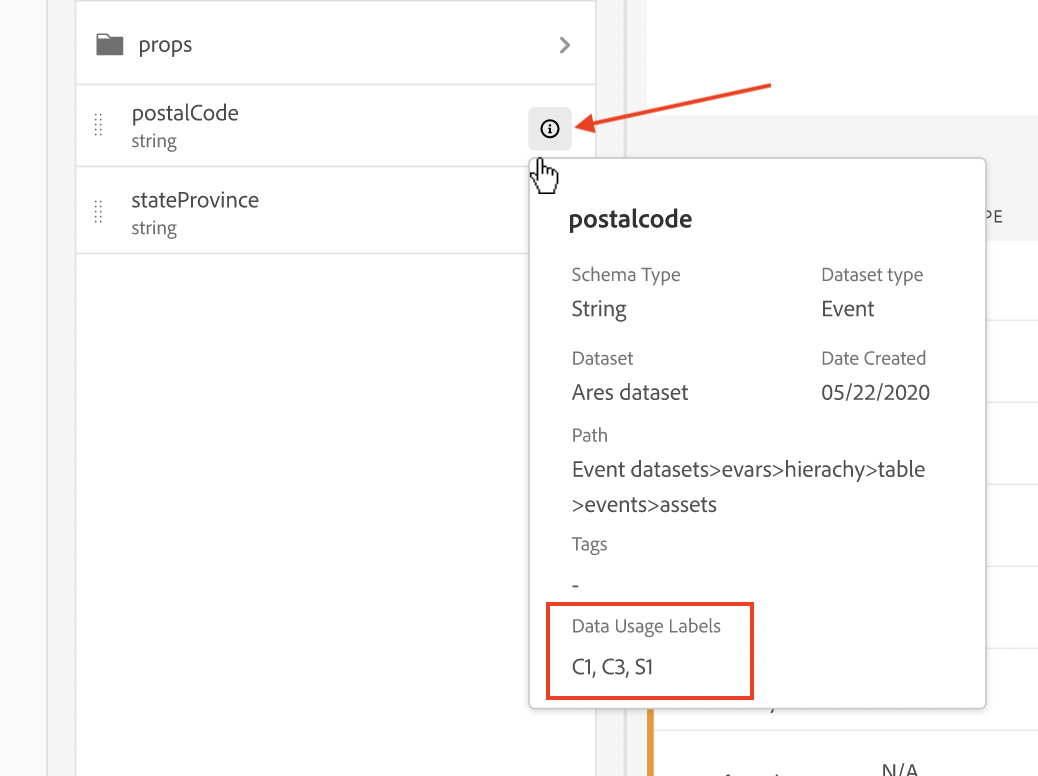Grab the stateProvince drag handle
This screenshot has height=776, width=1038.
pyautogui.click(x=98, y=212)
